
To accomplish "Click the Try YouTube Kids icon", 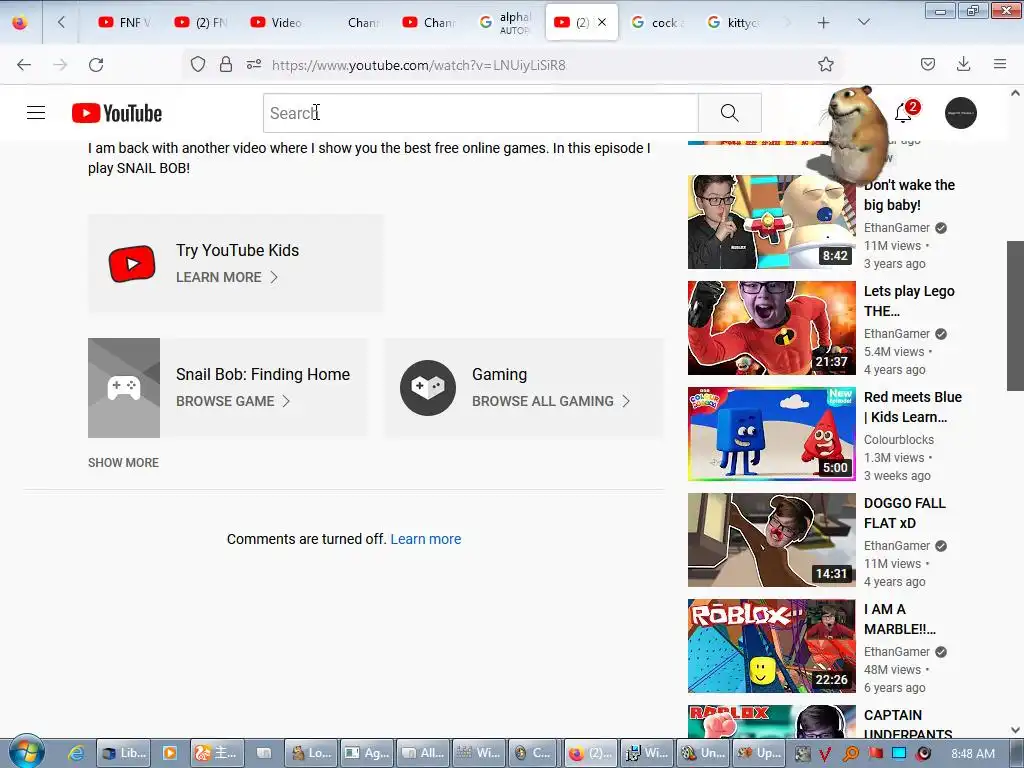I will click(x=132, y=264).
